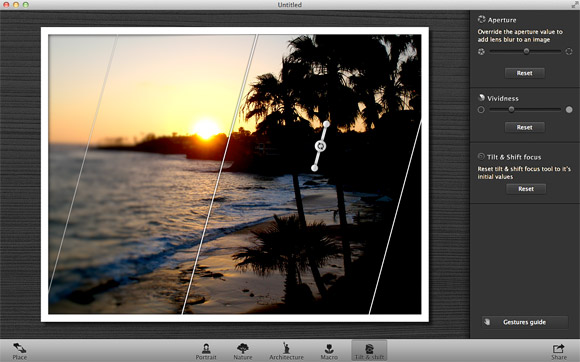Reset the Tilt & Shift focus tool

pos(526,189)
